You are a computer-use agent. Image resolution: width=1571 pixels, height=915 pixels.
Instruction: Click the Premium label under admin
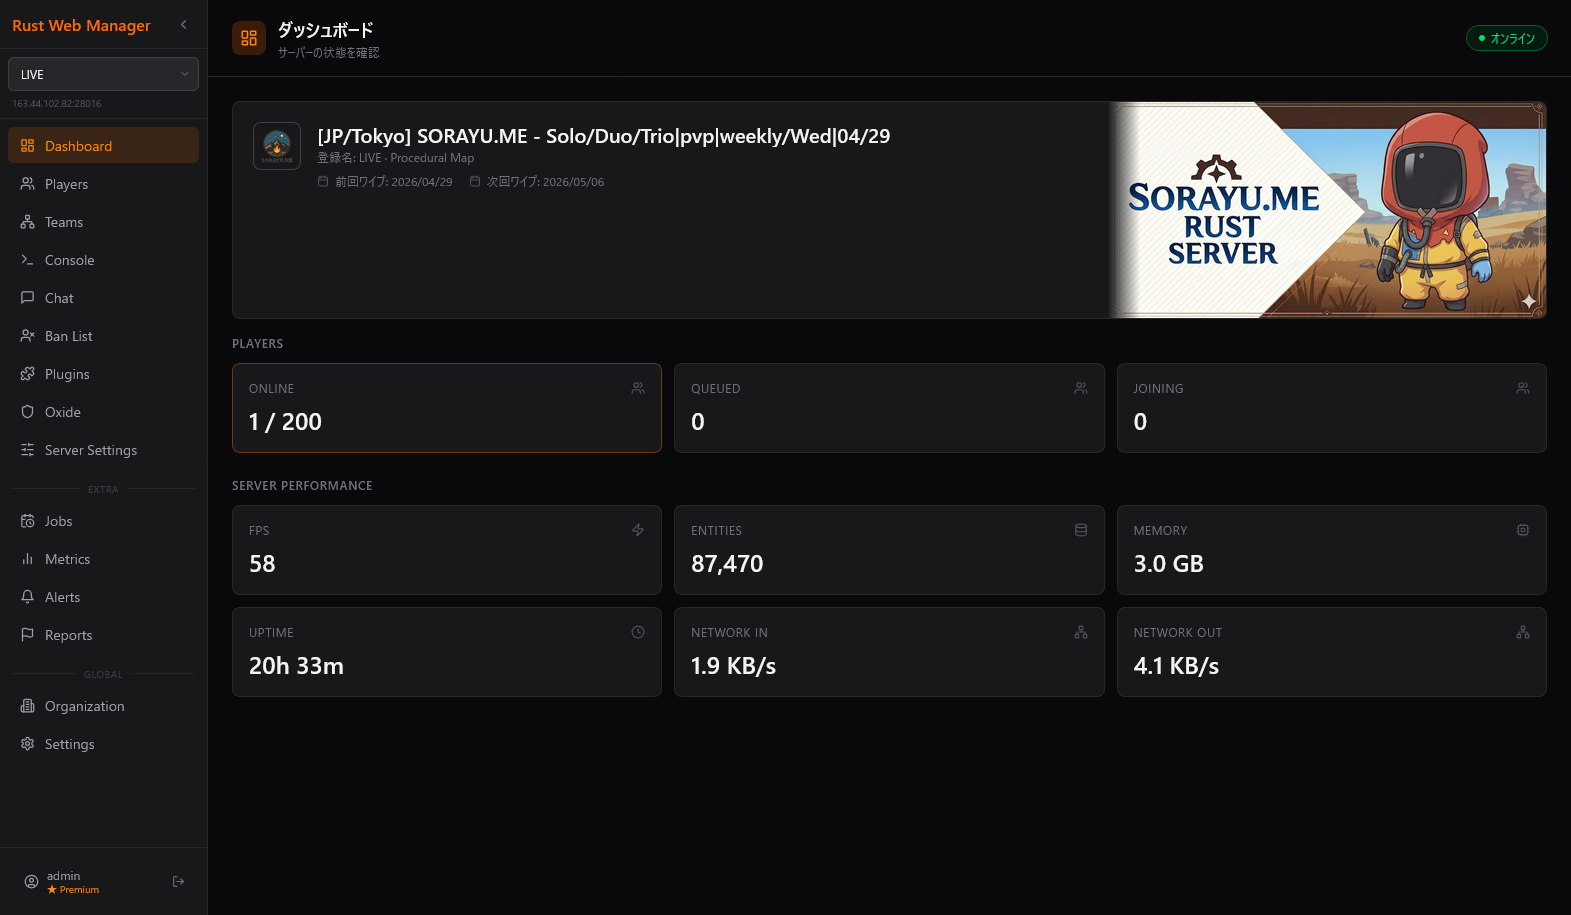(x=79, y=890)
